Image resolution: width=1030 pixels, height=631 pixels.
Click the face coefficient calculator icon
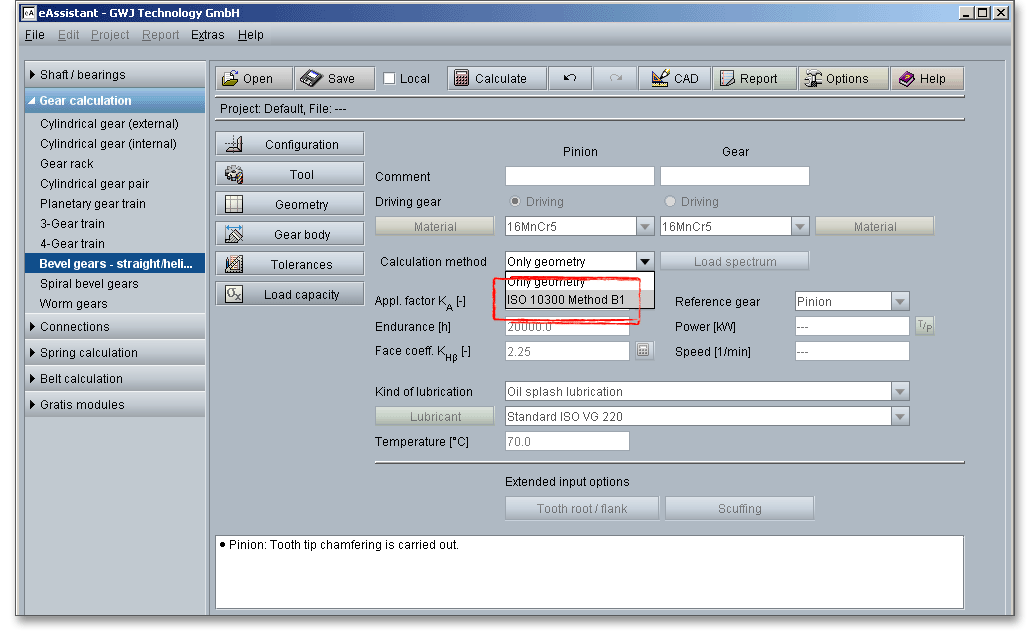tap(644, 351)
